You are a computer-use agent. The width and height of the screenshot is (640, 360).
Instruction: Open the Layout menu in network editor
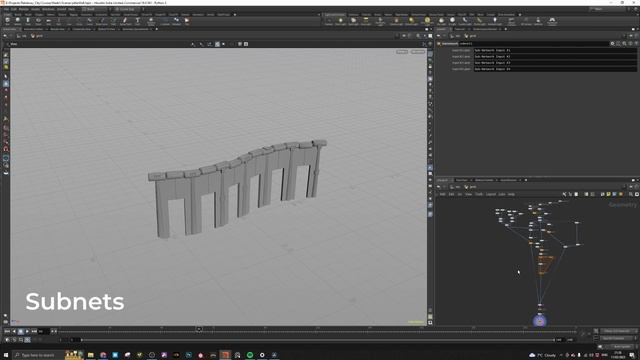point(490,194)
